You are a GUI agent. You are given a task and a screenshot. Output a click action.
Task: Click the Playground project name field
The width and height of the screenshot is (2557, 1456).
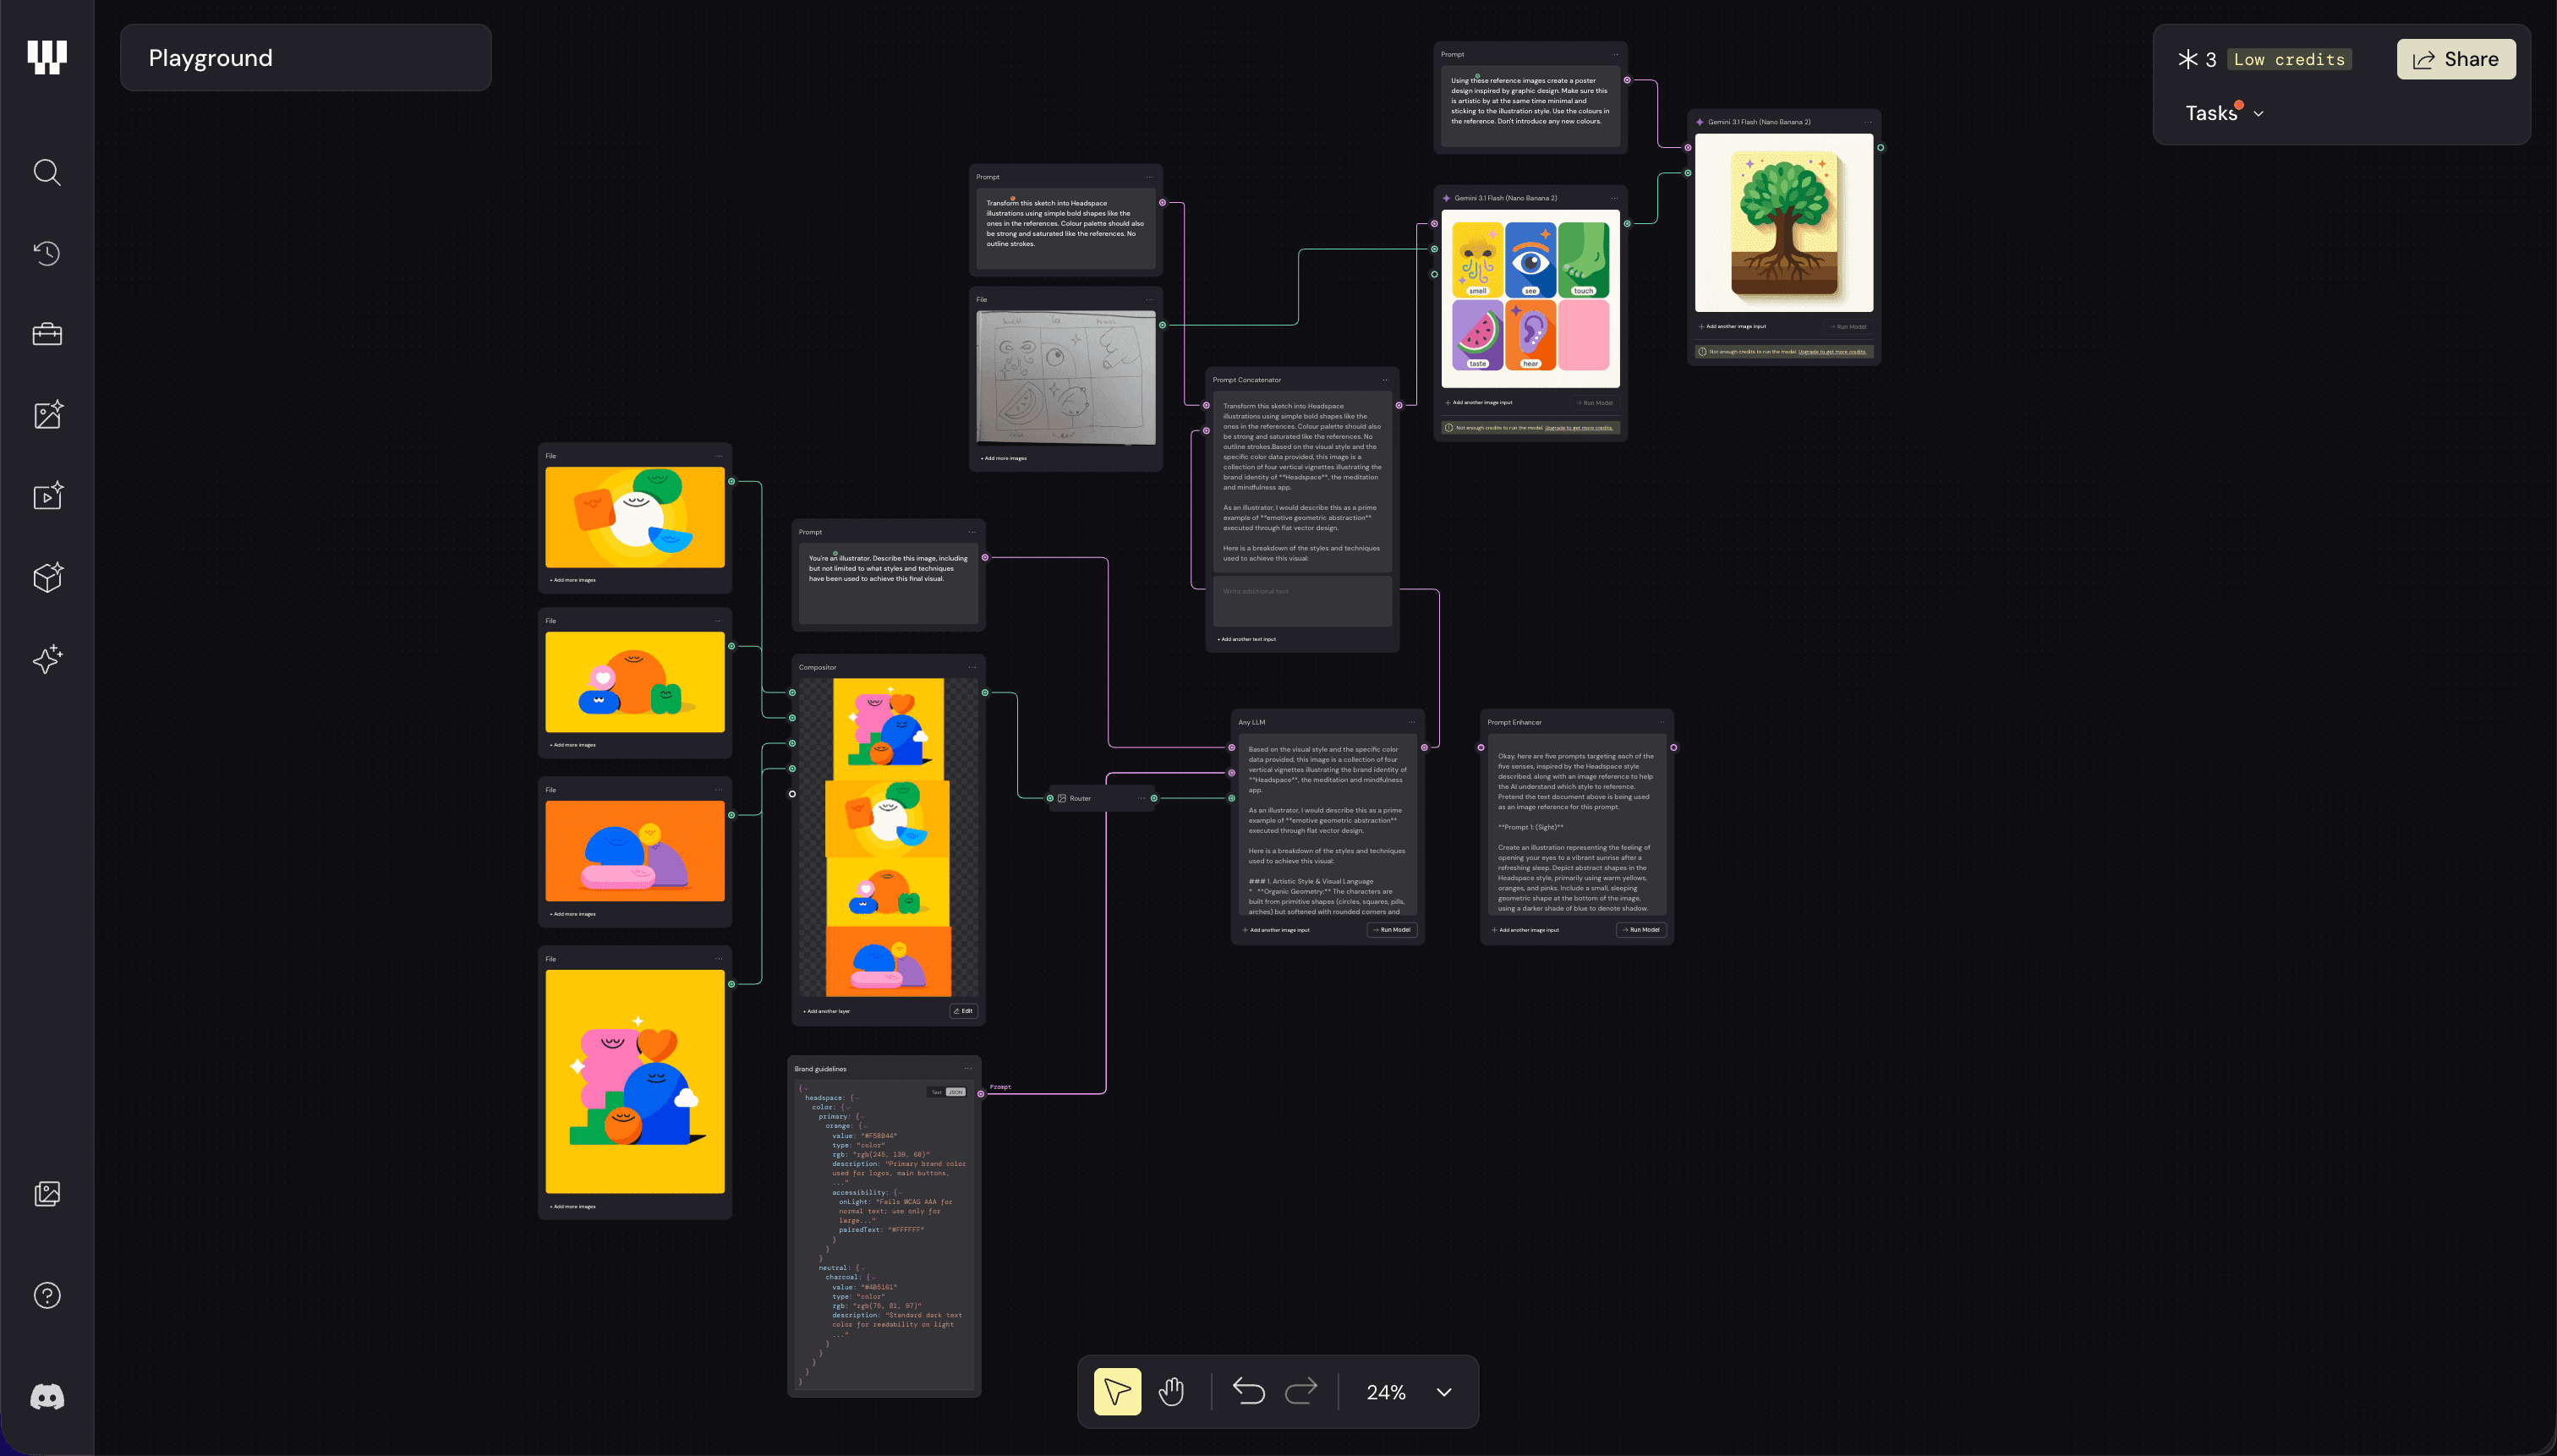(x=305, y=58)
